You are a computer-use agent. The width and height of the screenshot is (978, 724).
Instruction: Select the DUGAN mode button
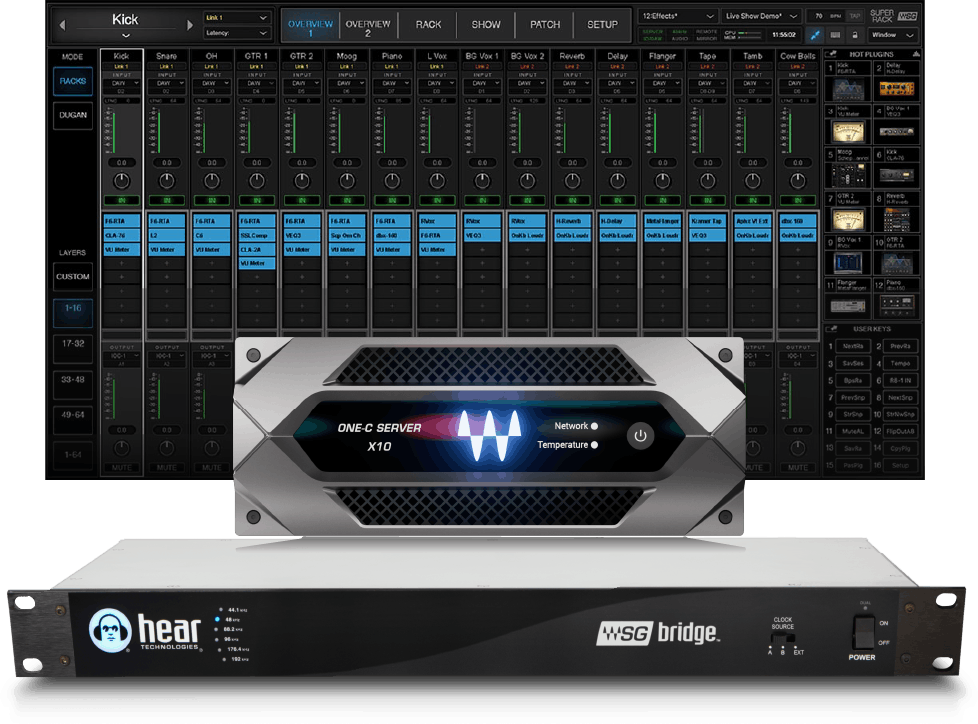pos(73,116)
